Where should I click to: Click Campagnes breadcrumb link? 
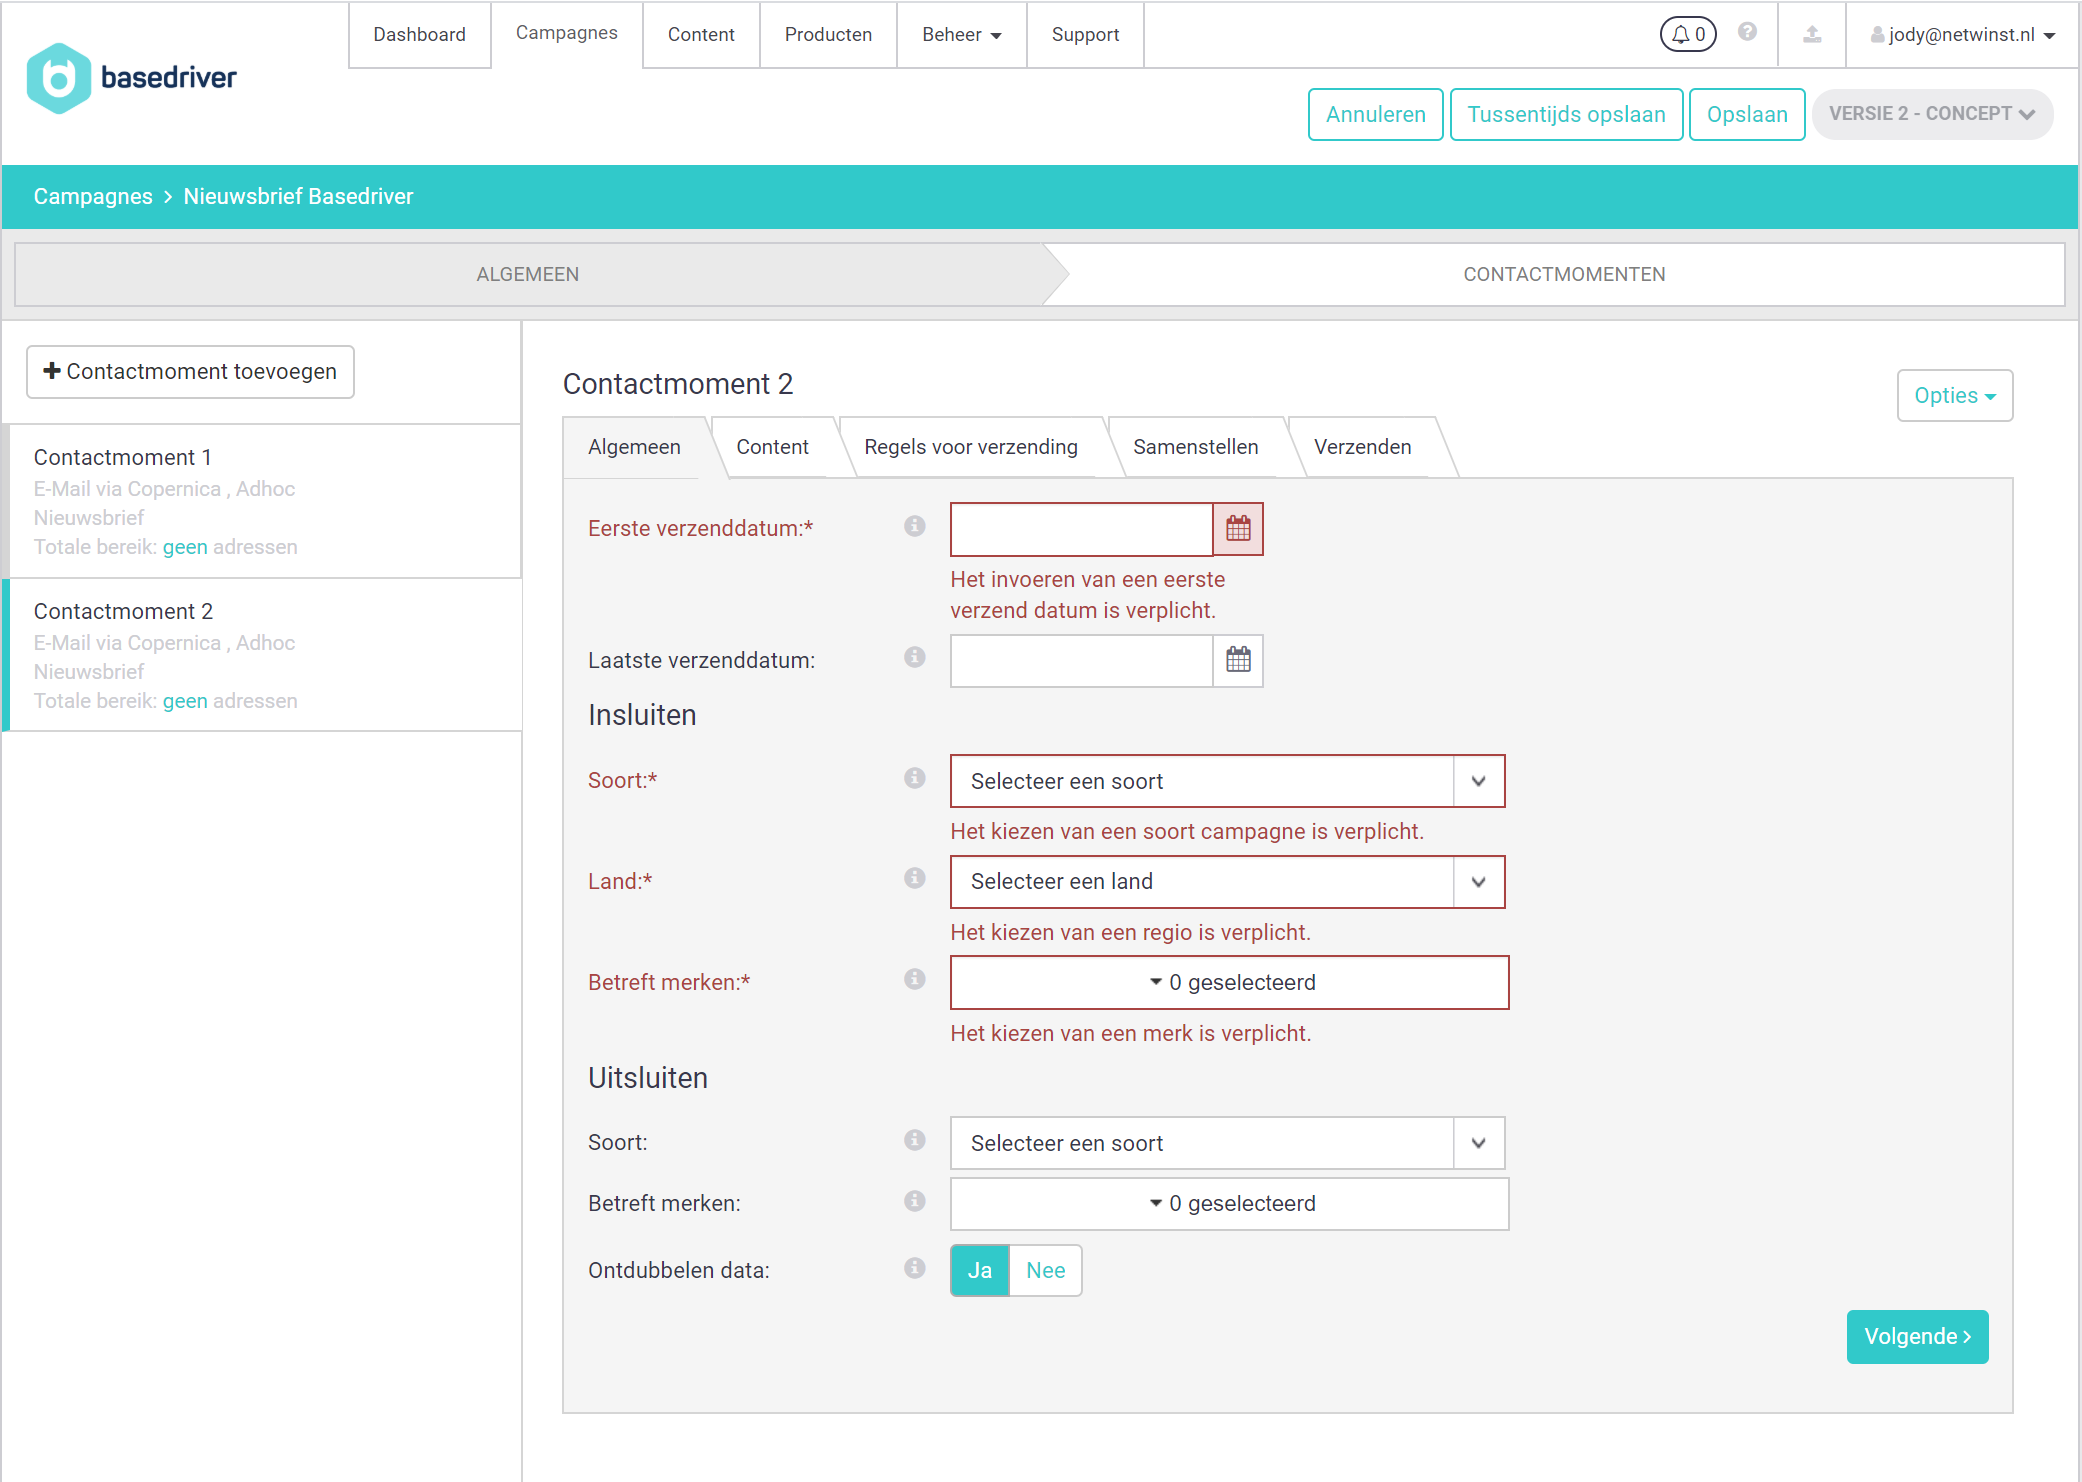tap(93, 196)
